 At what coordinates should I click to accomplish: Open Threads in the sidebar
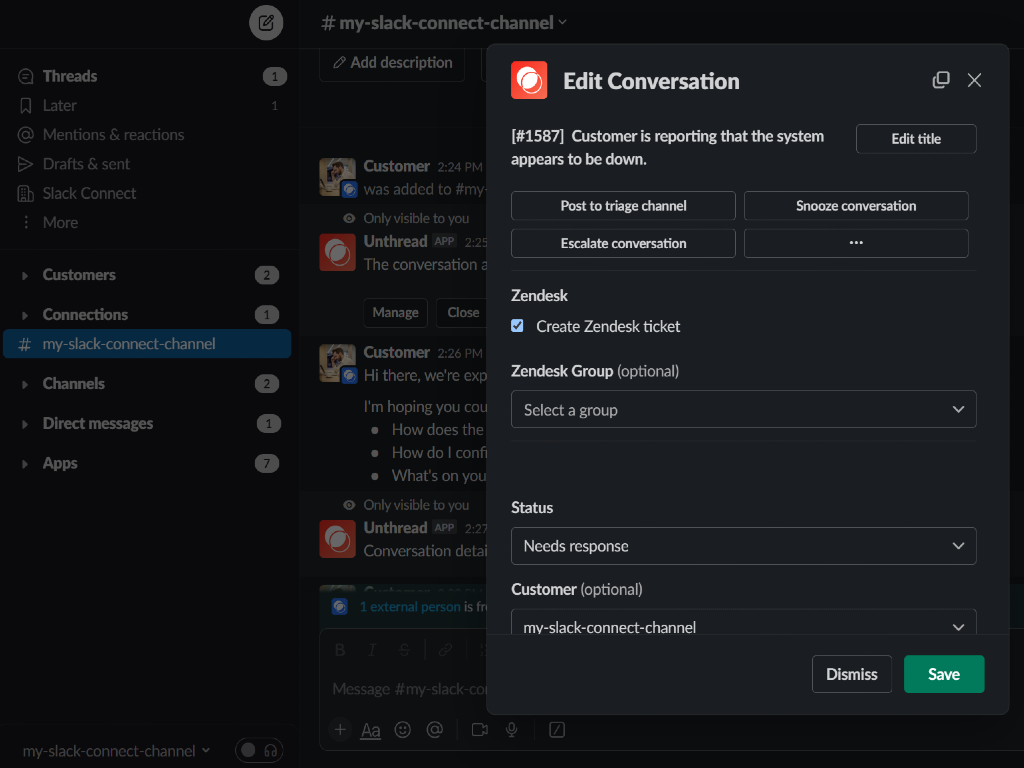tap(69, 76)
